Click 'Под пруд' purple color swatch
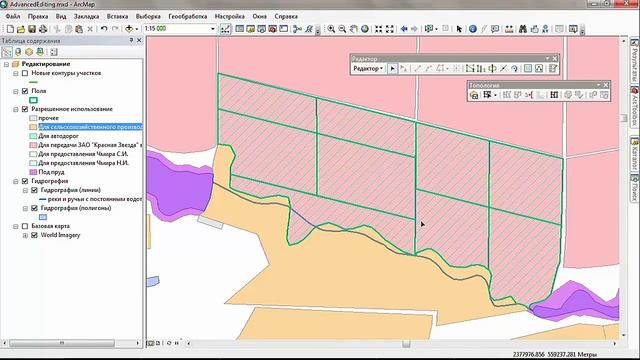The width and height of the screenshot is (640, 360). (33, 172)
